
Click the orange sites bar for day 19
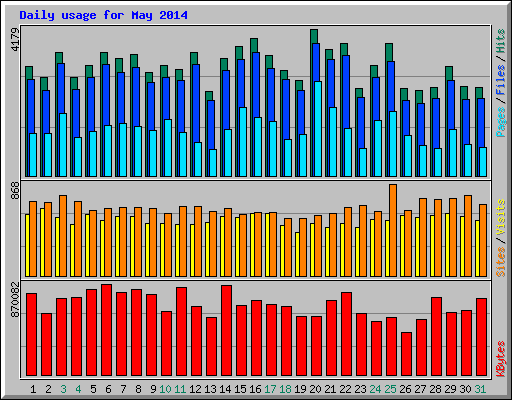(x=303, y=248)
